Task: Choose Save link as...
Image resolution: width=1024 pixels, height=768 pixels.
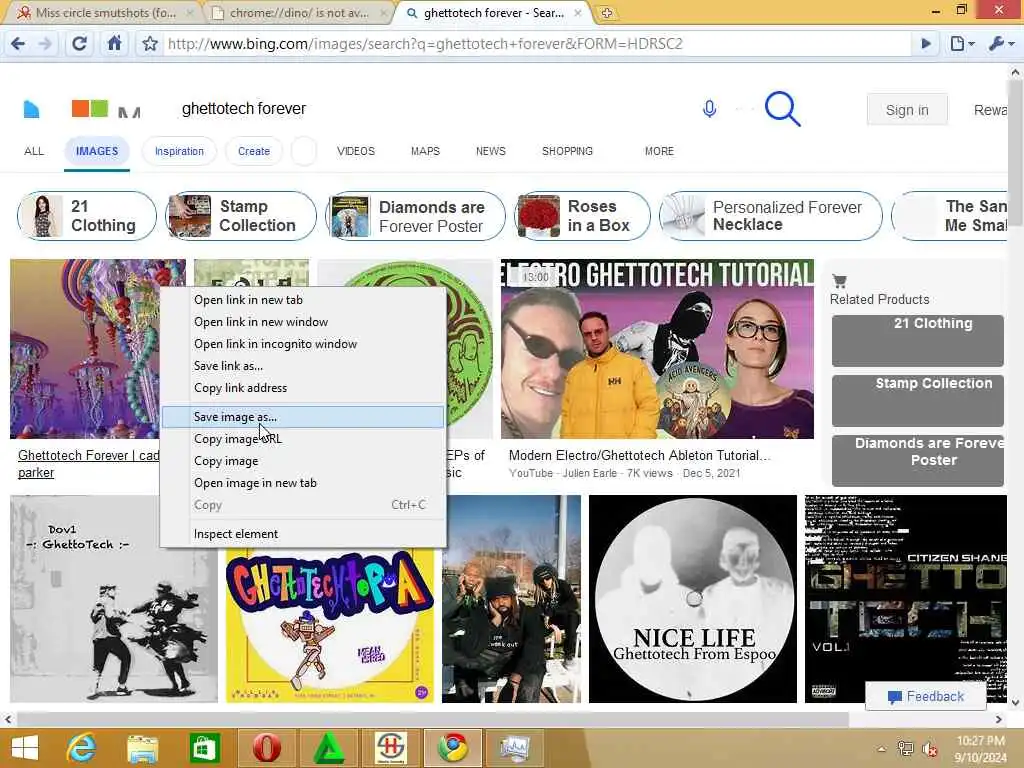Action: click(304, 366)
